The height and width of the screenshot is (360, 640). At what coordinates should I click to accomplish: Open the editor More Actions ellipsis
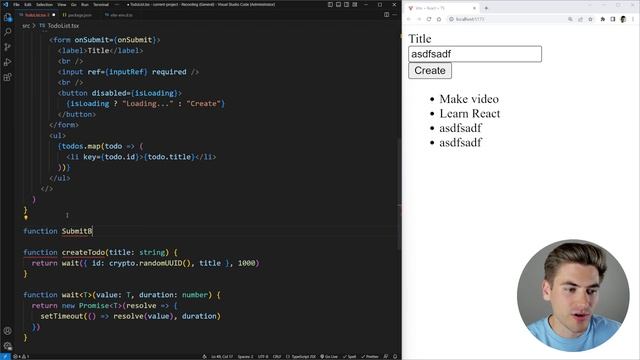tap(395, 15)
